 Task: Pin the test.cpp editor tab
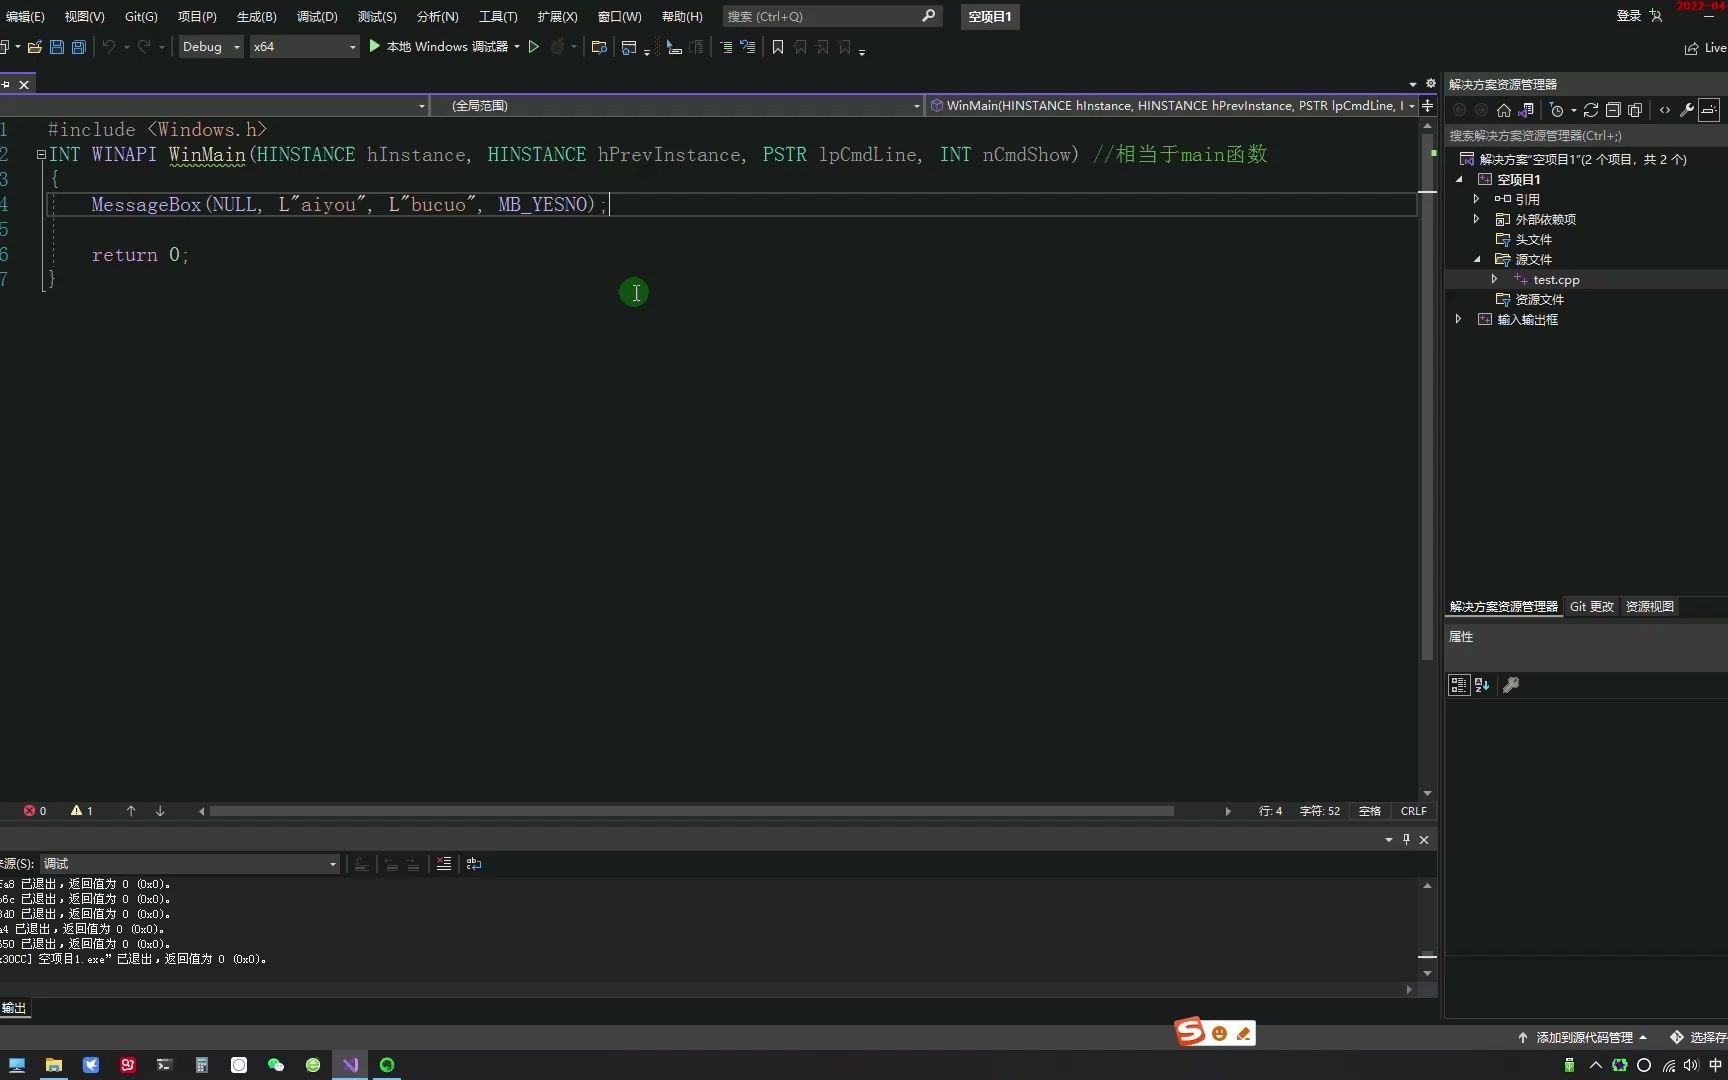pyautogui.click(x=6, y=84)
